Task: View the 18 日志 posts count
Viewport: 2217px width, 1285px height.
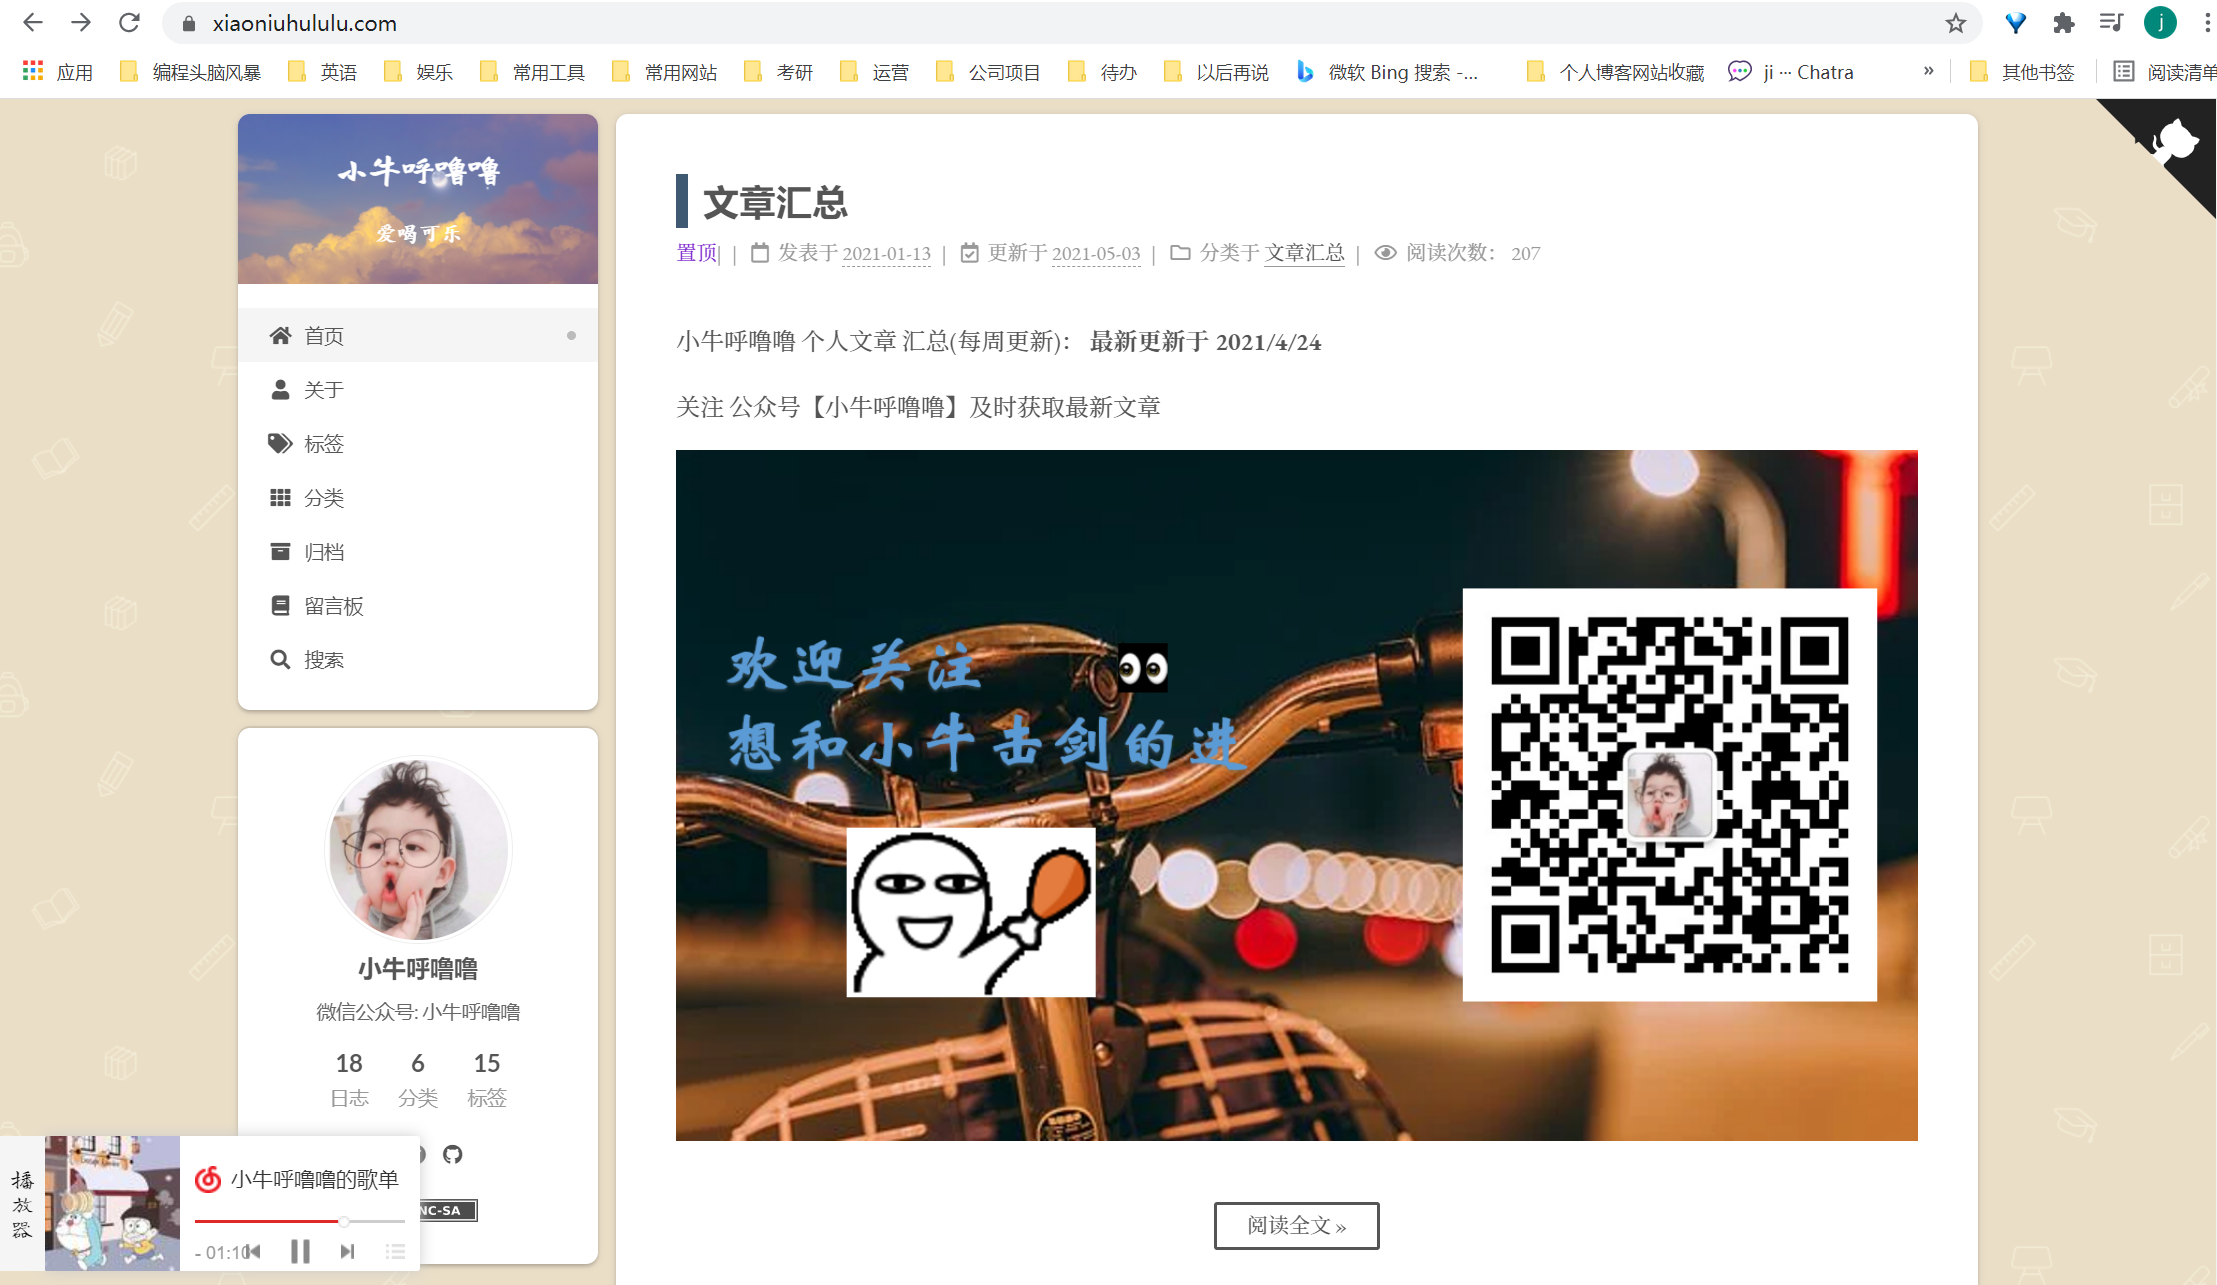Action: tap(349, 1079)
